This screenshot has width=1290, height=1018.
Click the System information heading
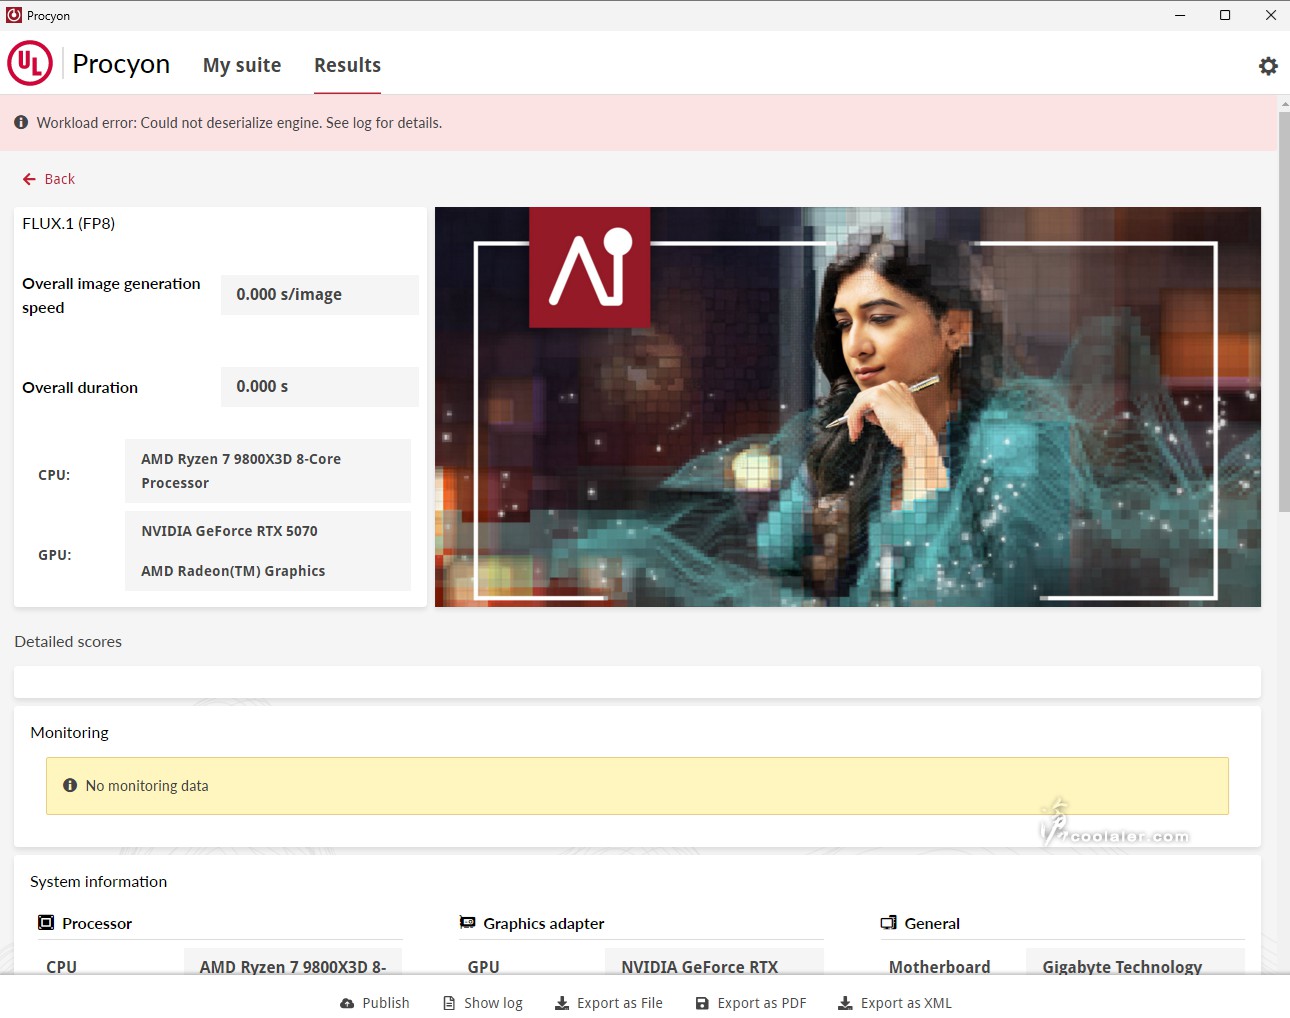[98, 881]
